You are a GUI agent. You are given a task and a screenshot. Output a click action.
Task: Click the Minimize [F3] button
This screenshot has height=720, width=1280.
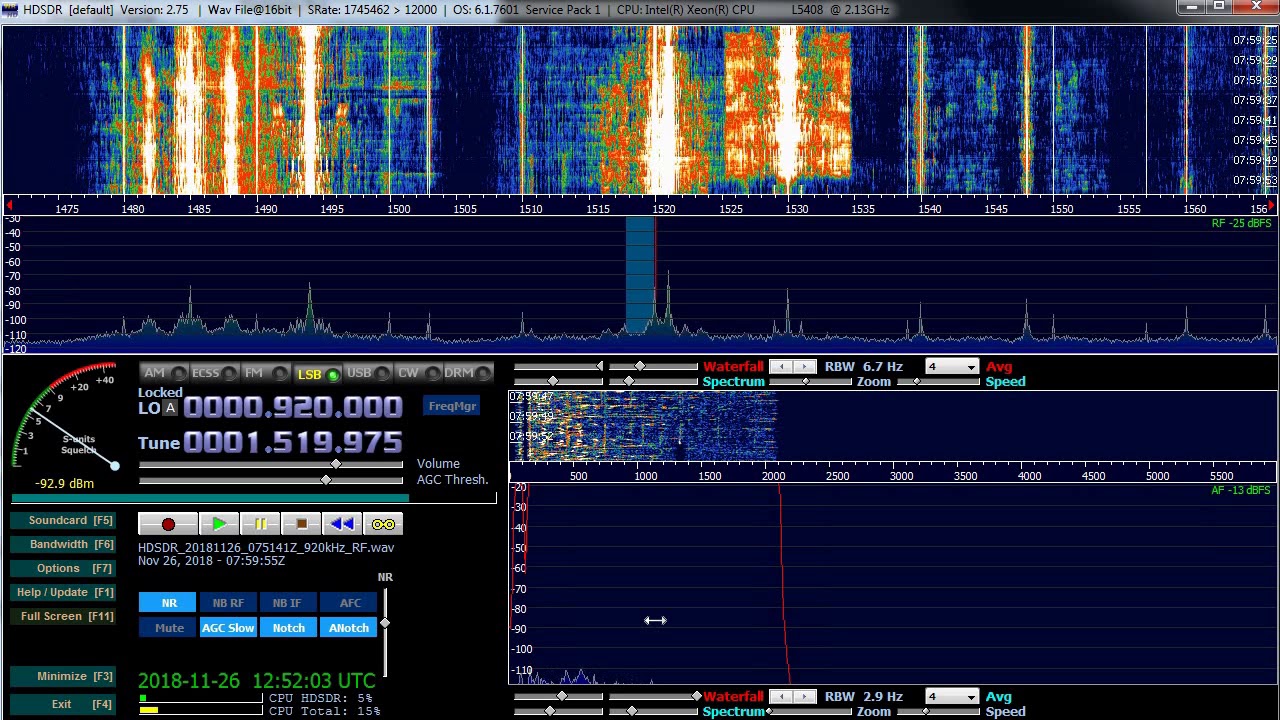point(64,676)
